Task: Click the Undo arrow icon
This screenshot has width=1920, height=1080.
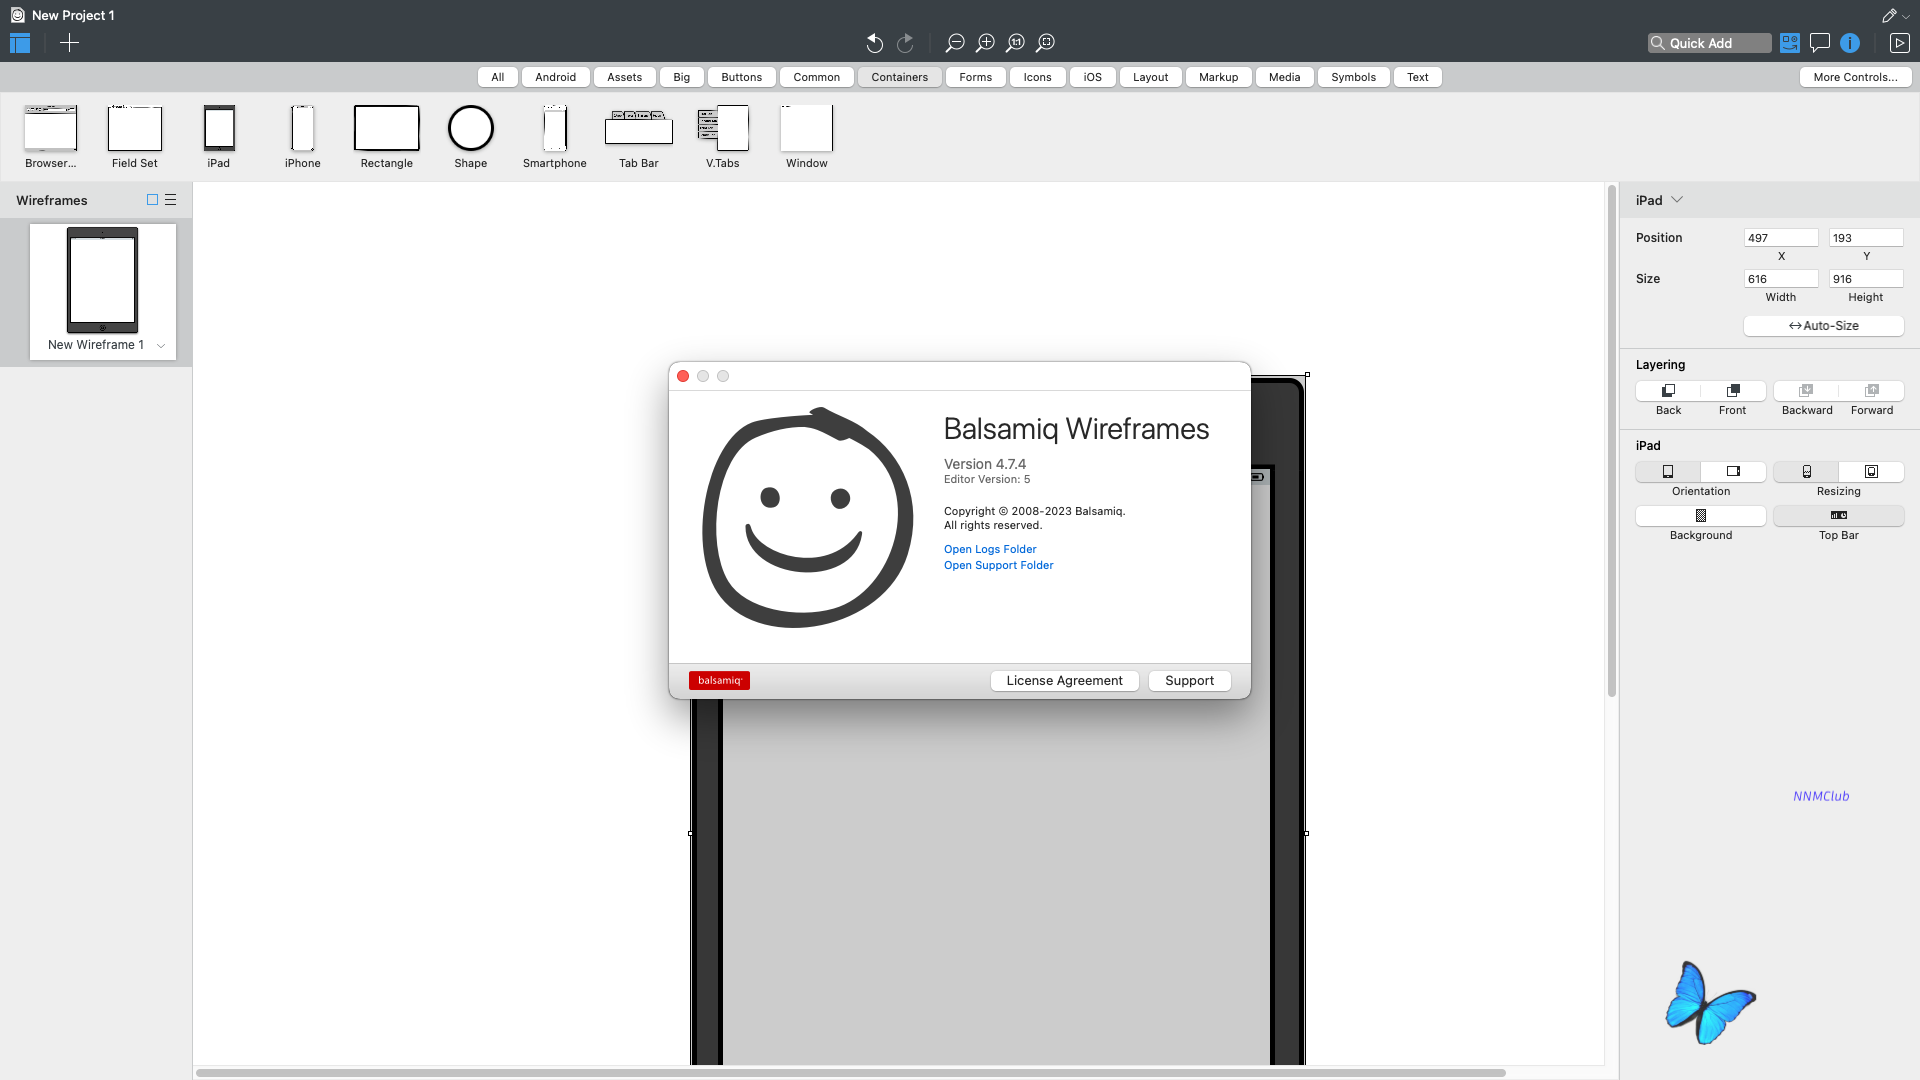Action: 874,43
